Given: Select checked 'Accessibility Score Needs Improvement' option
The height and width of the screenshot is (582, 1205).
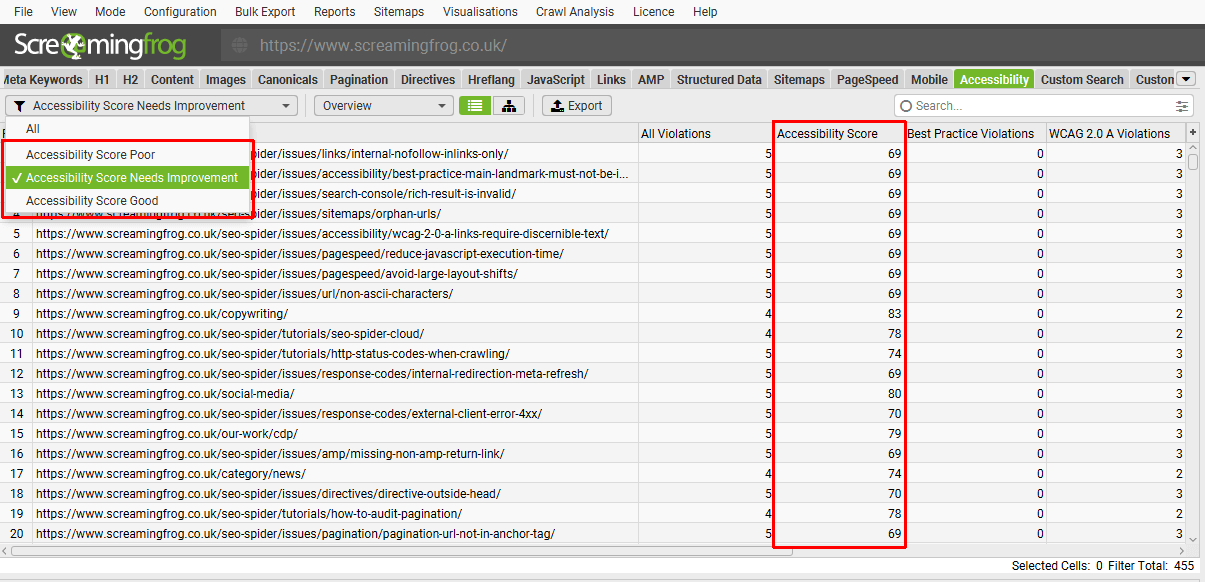Looking at the screenshot, I should 127,178.
